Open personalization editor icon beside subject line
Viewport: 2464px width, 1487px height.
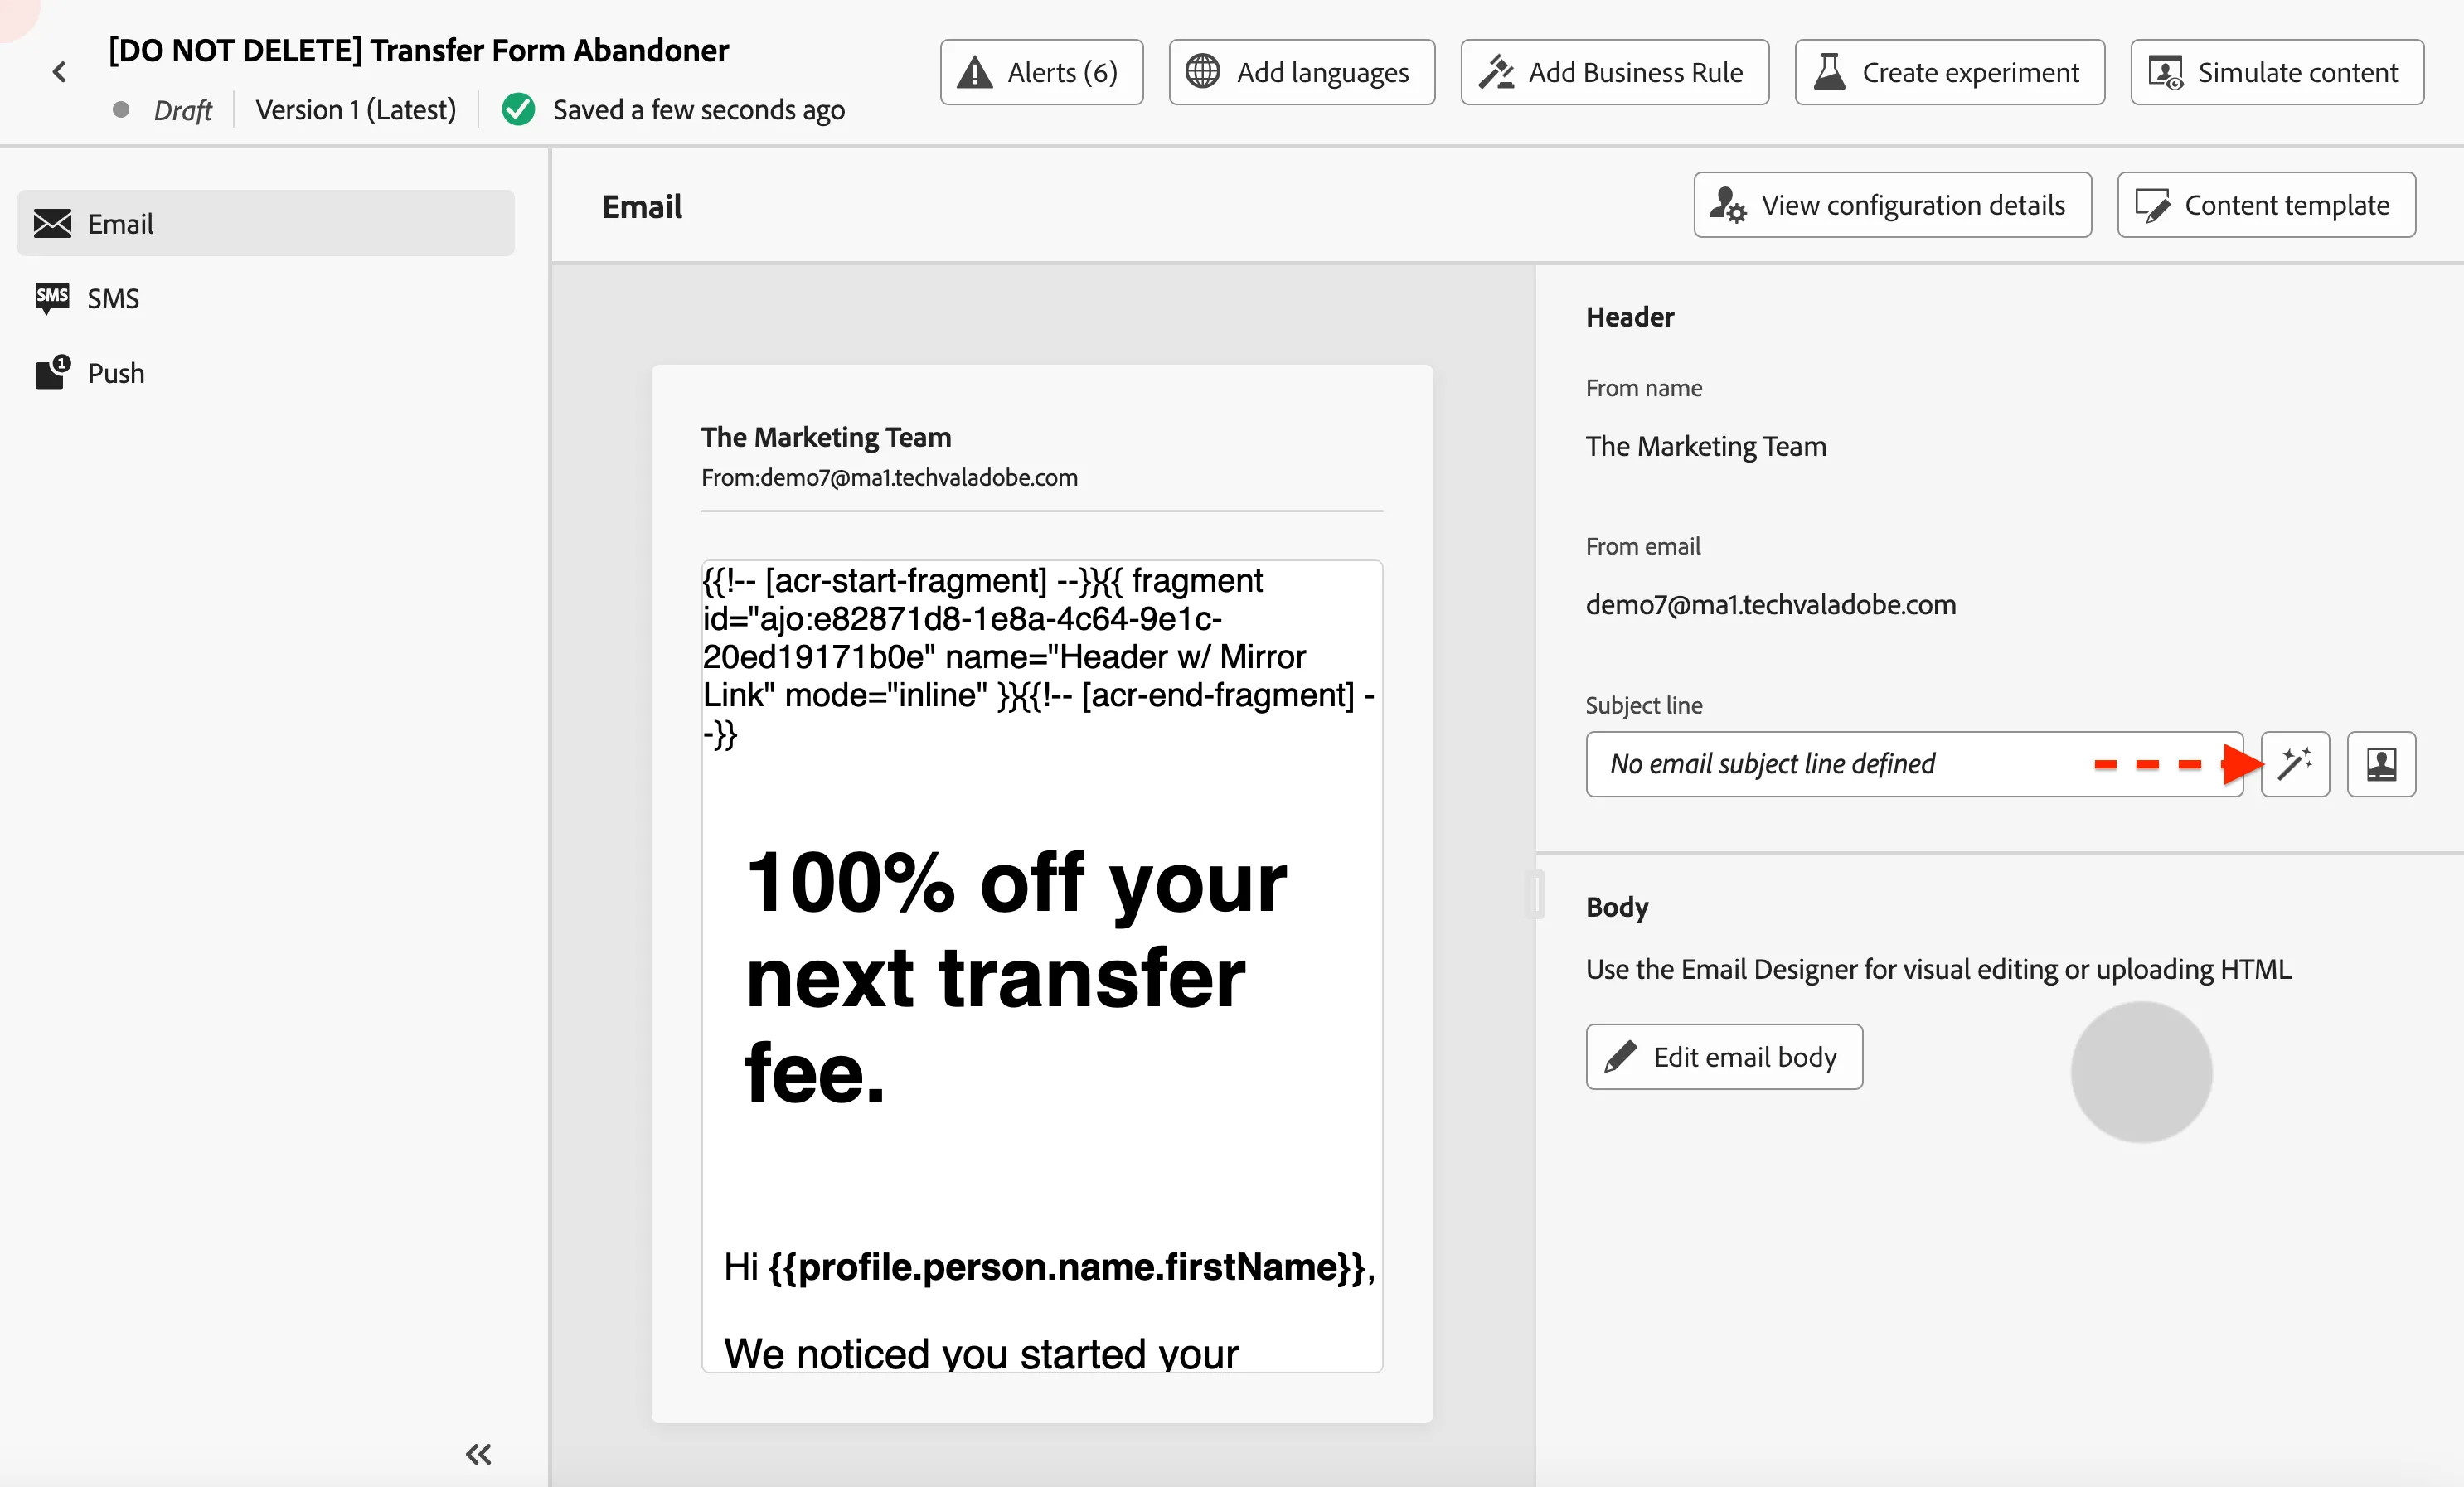point(2381,764)
